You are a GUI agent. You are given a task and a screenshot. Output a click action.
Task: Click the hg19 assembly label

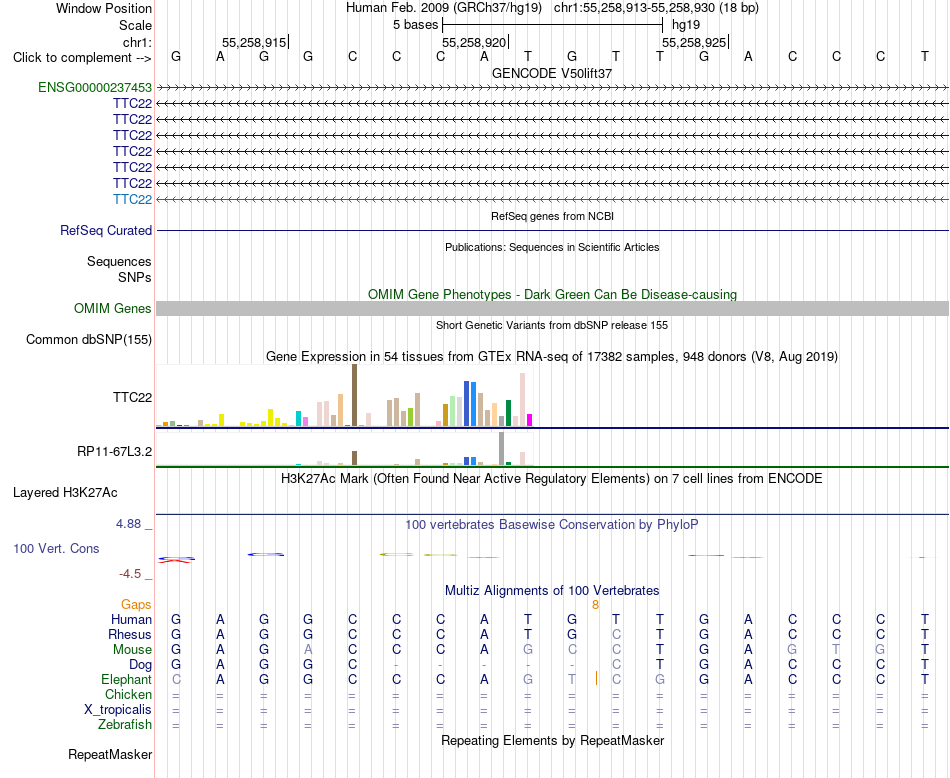click(686, 25)
